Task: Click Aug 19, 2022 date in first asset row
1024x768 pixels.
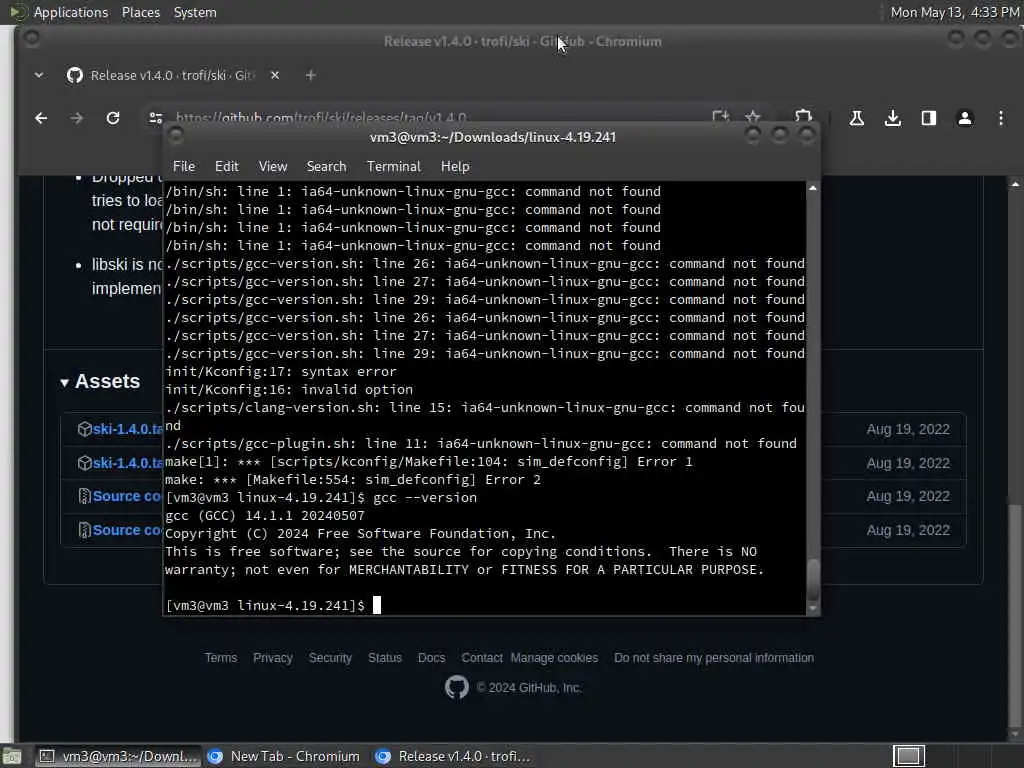Action: tap(908, 429)
